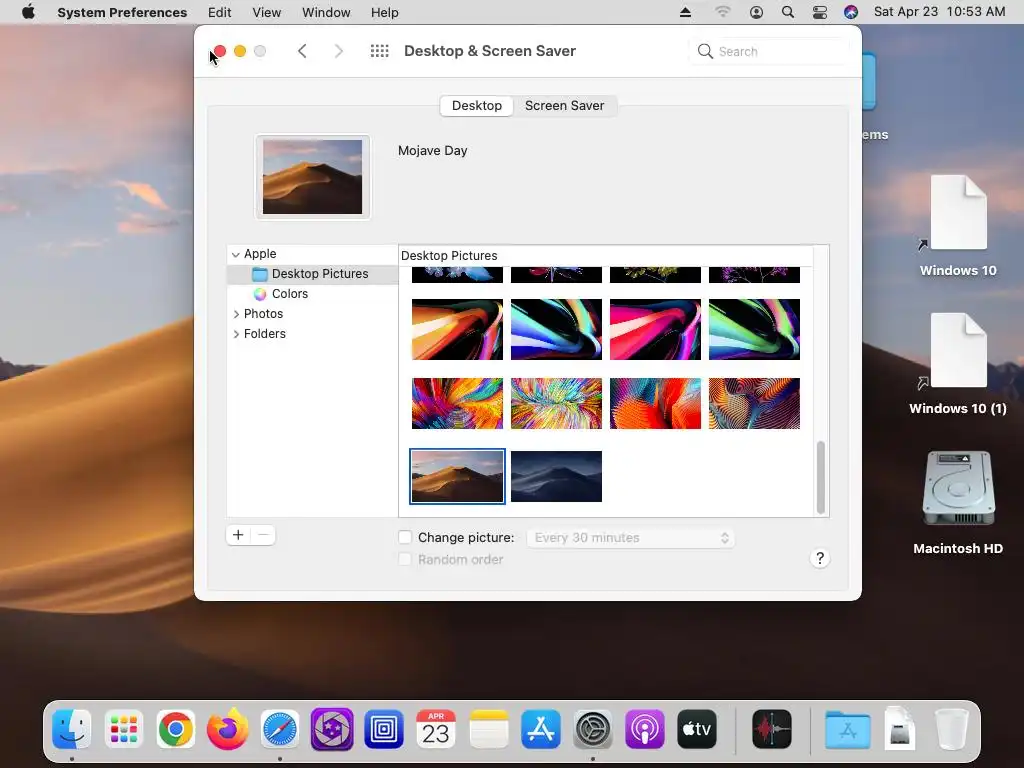Expand the Folders group

(x=236, y=334)
